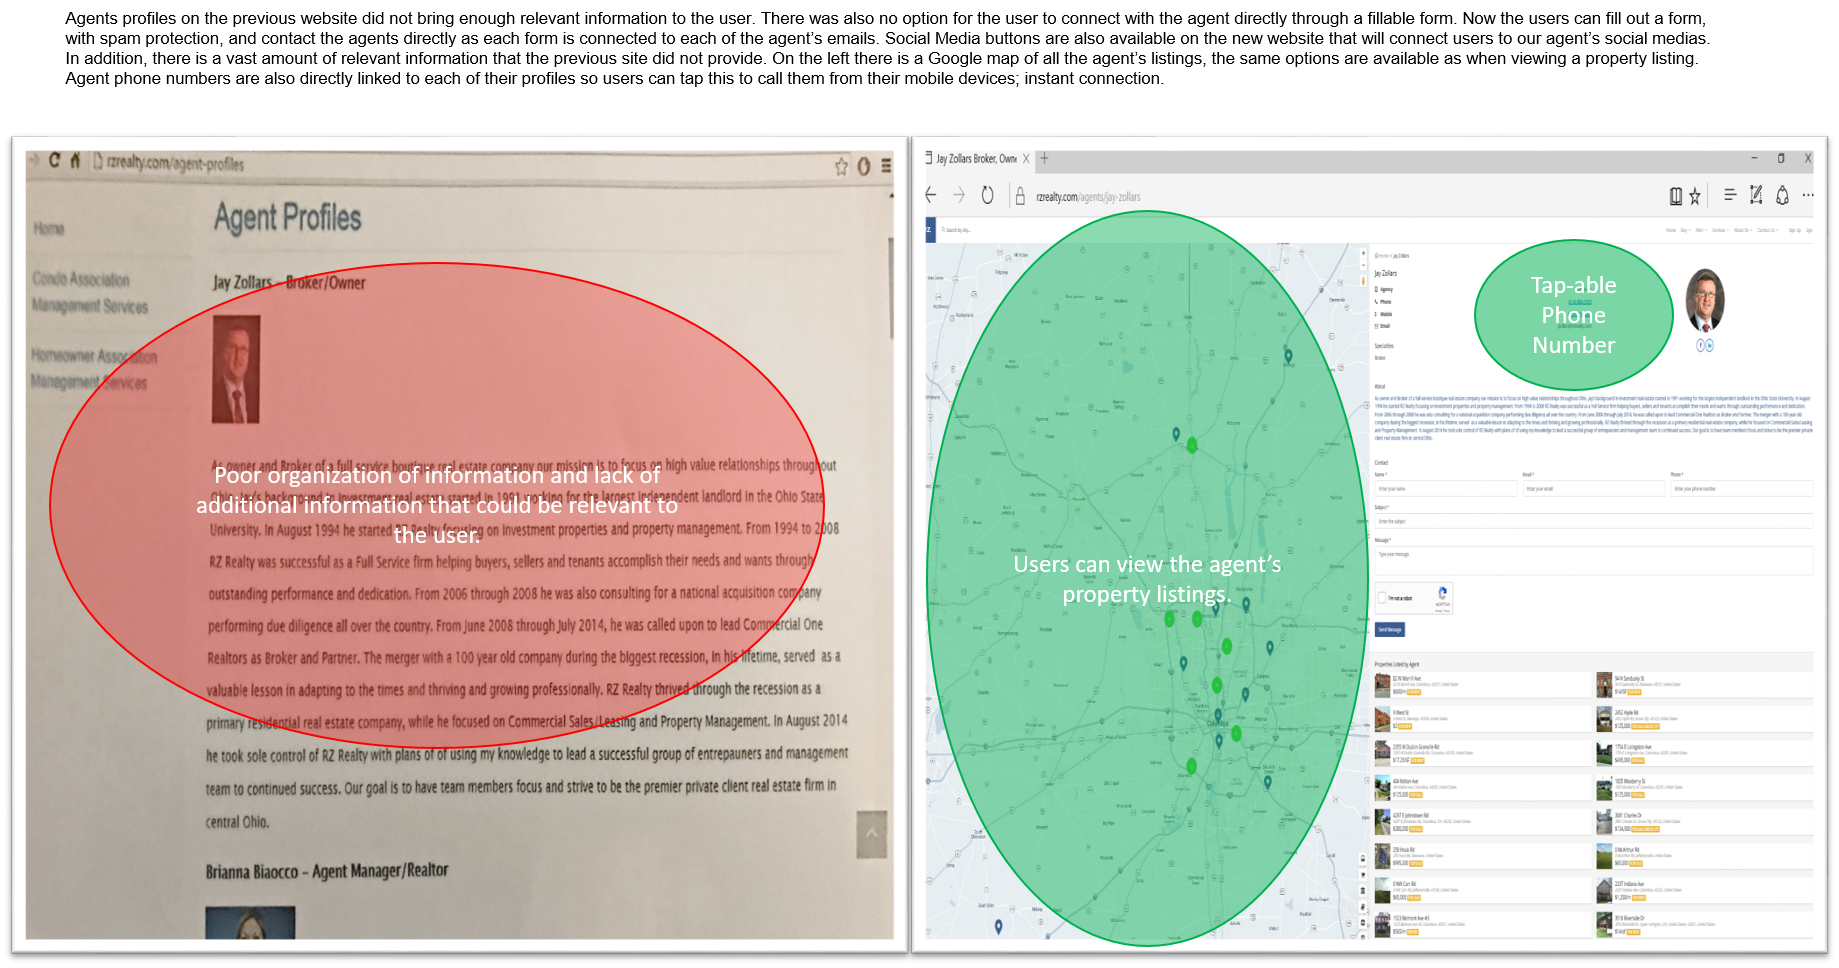Expand the Services dropdown in the site navigation
The width and height of the screenshot is (1839, 968).
point(1719,230)
